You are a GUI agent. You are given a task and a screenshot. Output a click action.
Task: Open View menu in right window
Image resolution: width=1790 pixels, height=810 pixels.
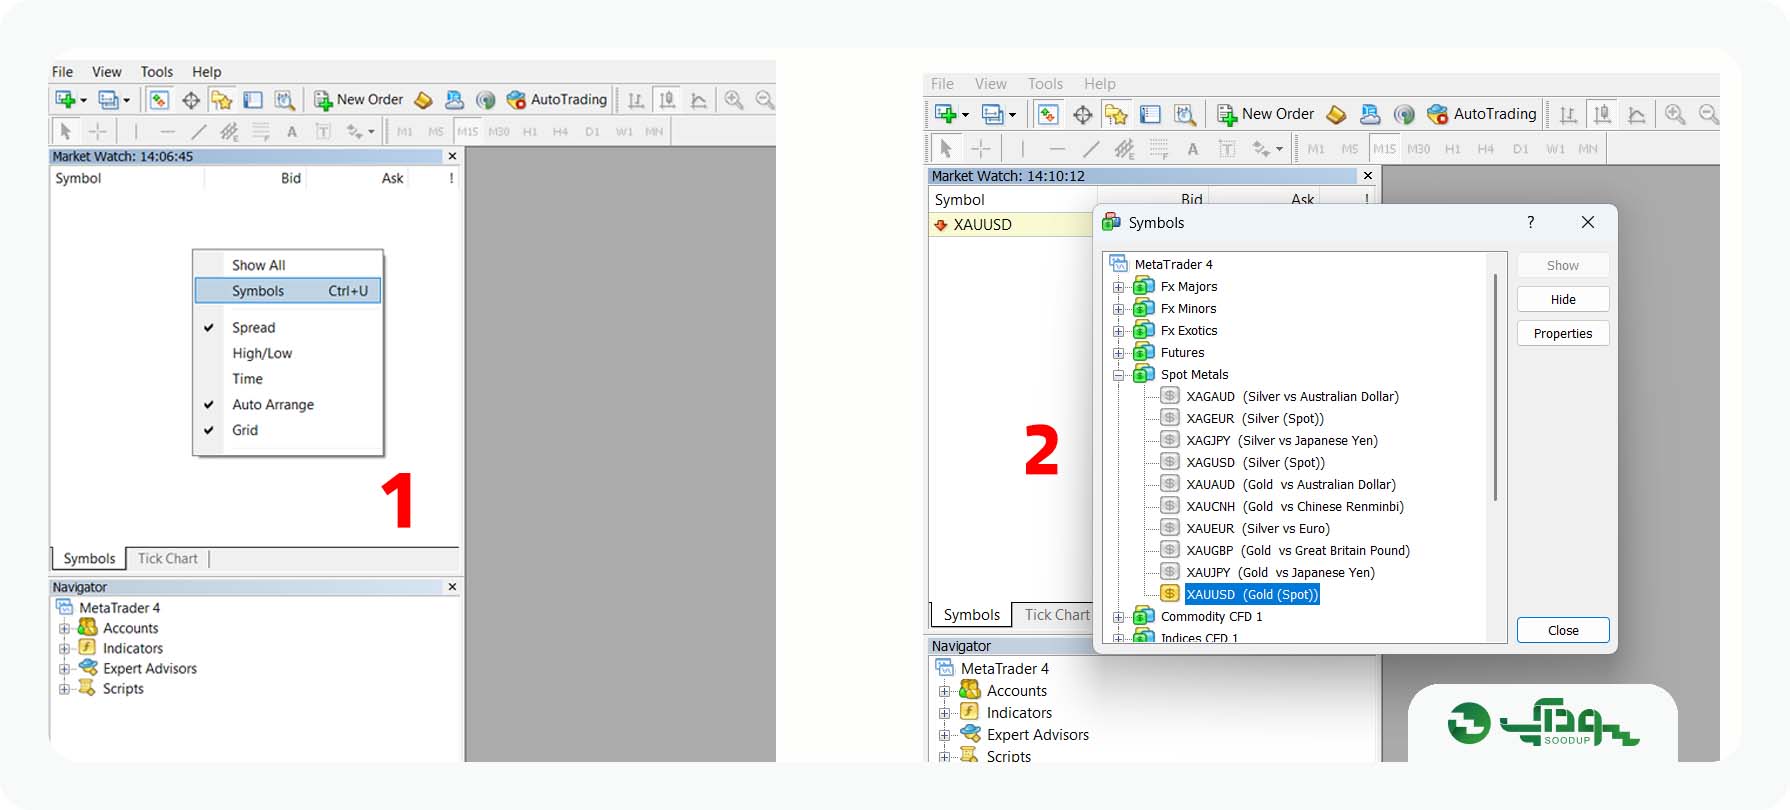tap(990, 84)
